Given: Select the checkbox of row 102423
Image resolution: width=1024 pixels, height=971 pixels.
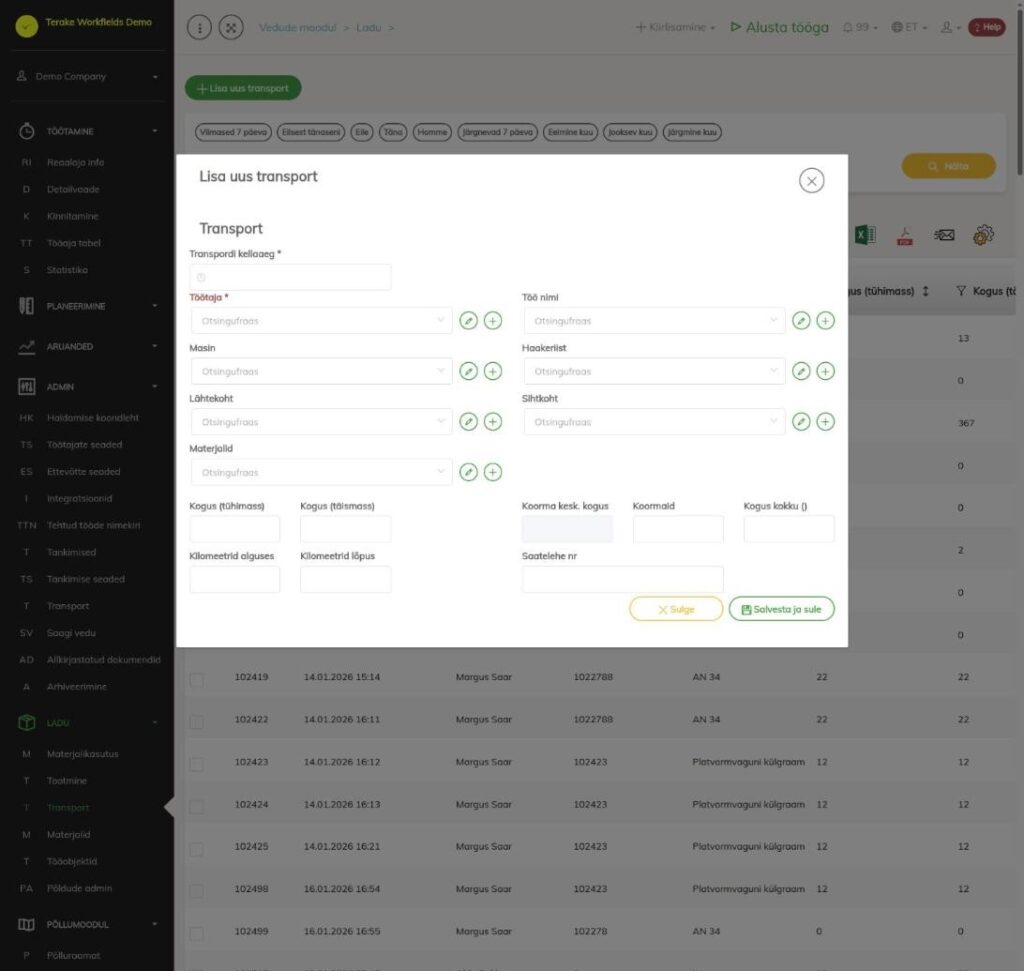Looking at the screenshot, I should pyautogui.click(x=196, y=764).
